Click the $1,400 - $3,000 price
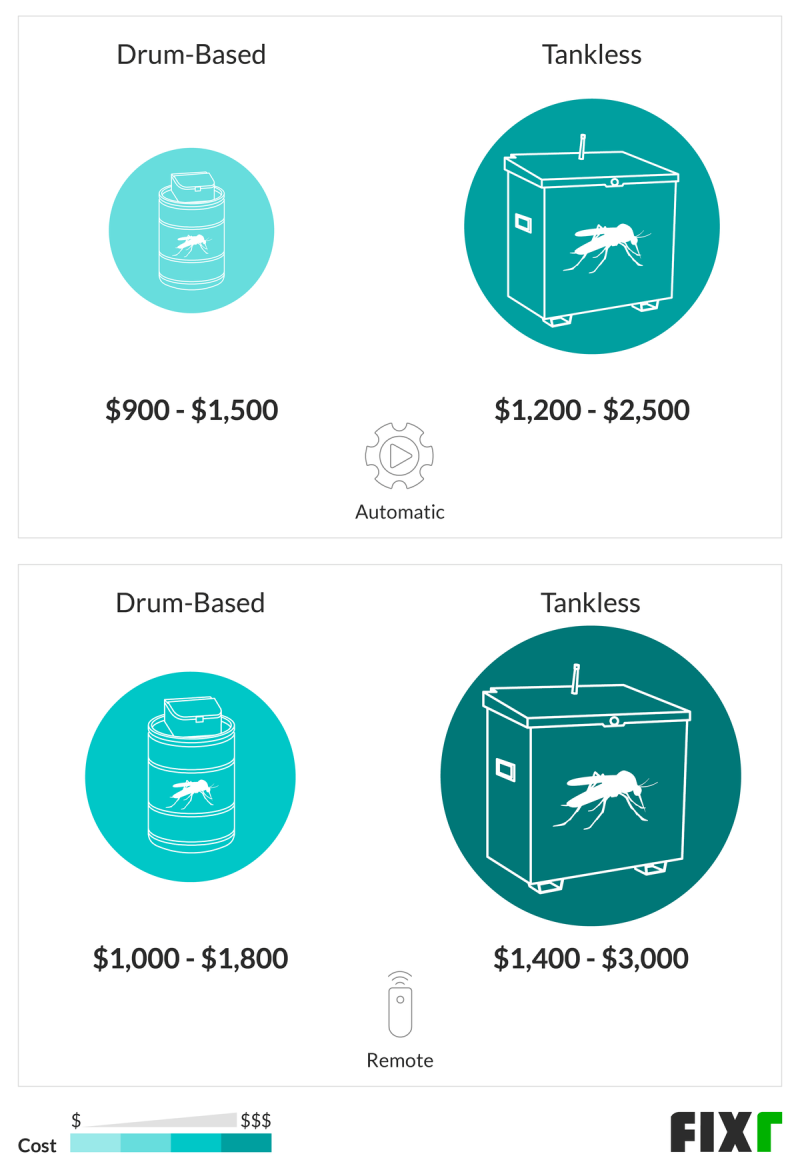 click(x=590, y=959)
